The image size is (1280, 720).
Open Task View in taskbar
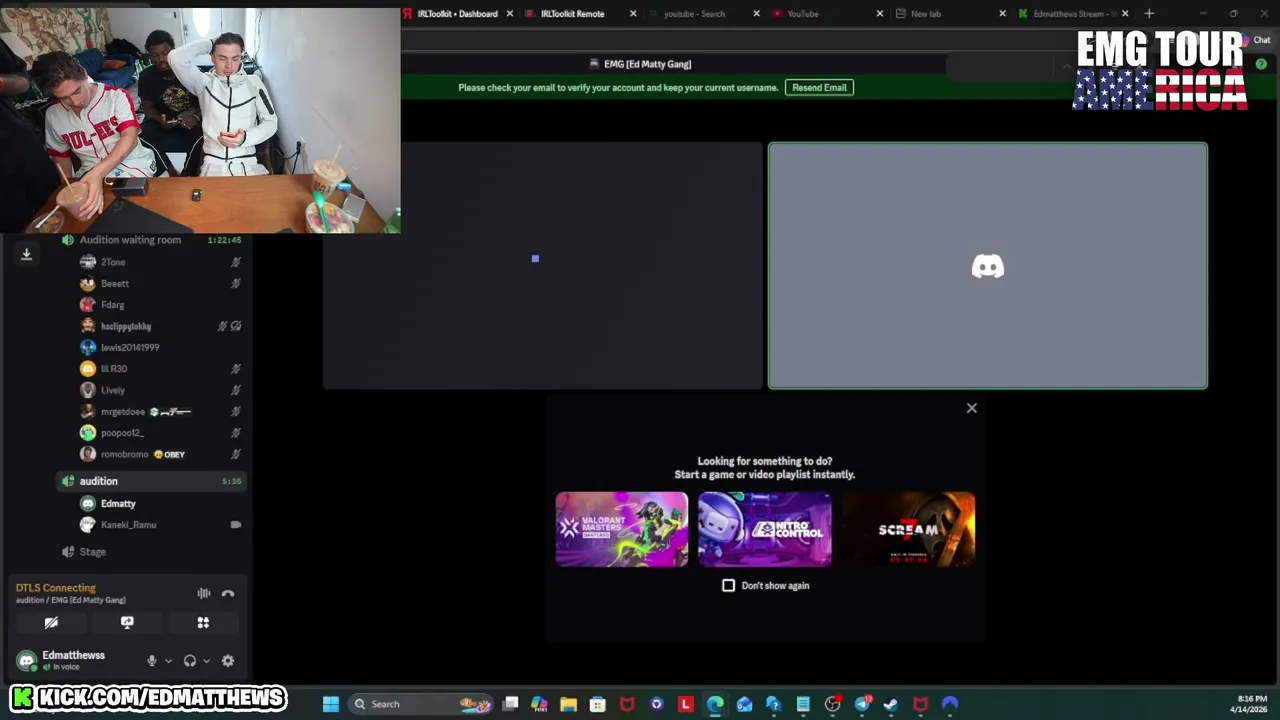[x=511, y=704]
